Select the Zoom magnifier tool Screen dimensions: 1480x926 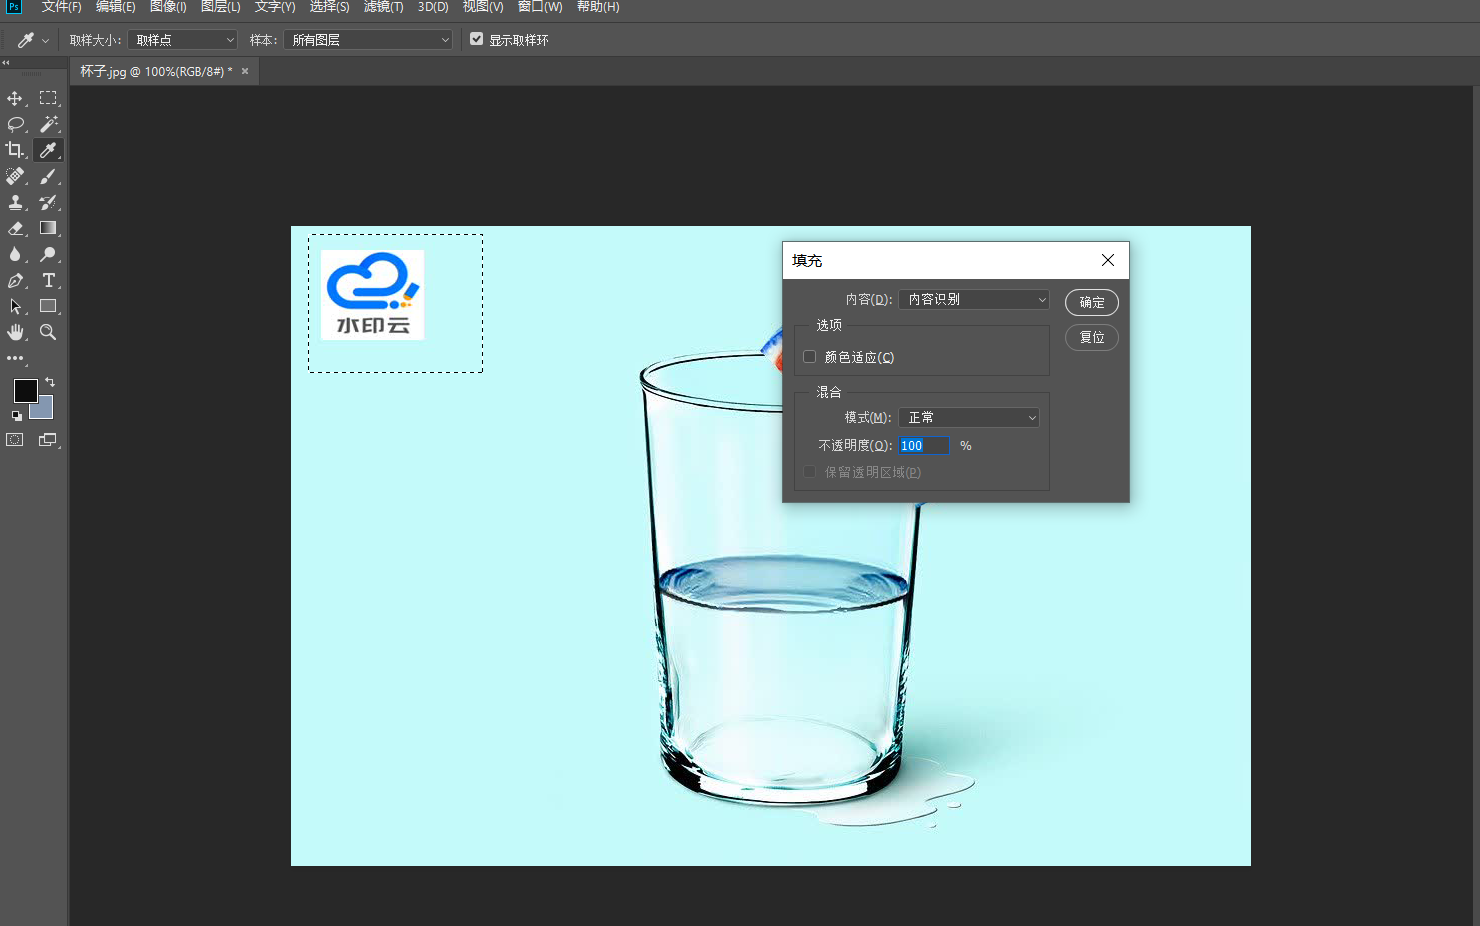47,332
